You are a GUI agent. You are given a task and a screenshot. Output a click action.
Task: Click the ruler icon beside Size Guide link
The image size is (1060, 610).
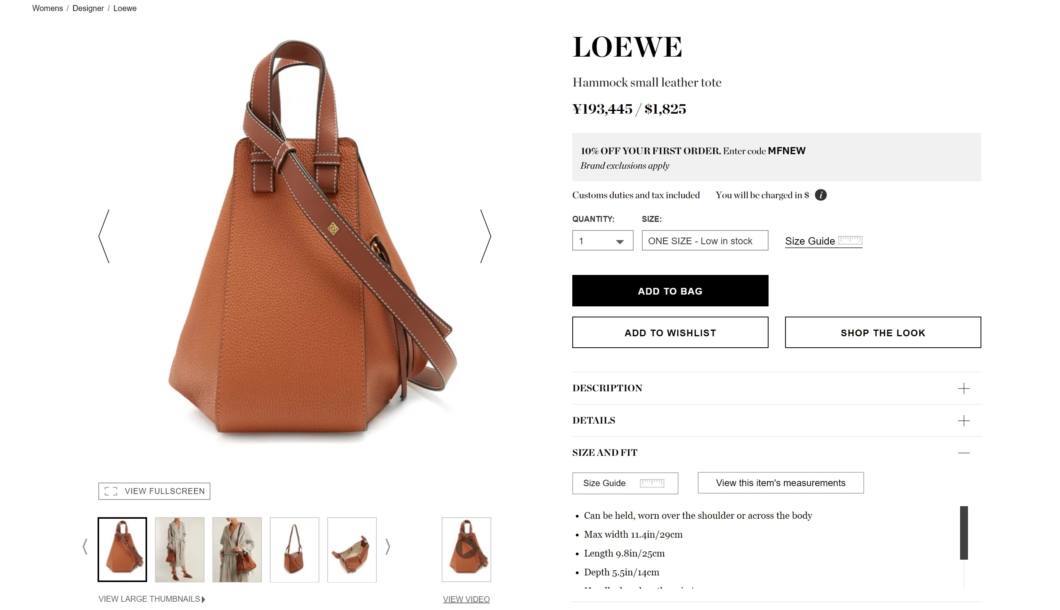click(x=850, y=240)
